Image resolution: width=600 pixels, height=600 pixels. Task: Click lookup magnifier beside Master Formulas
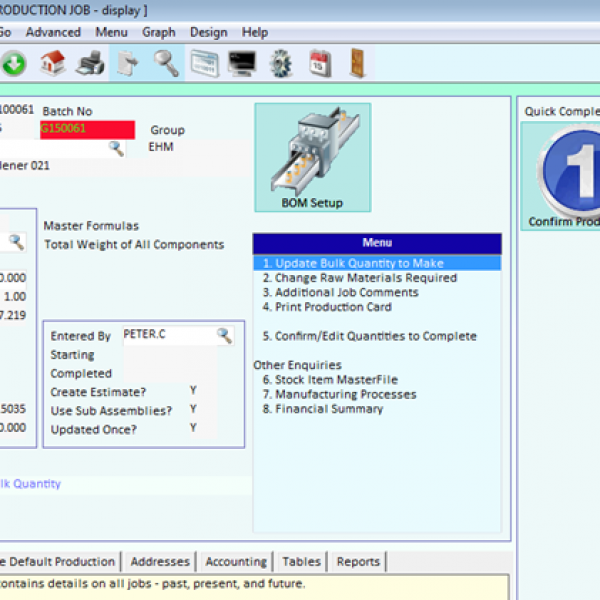16,242
